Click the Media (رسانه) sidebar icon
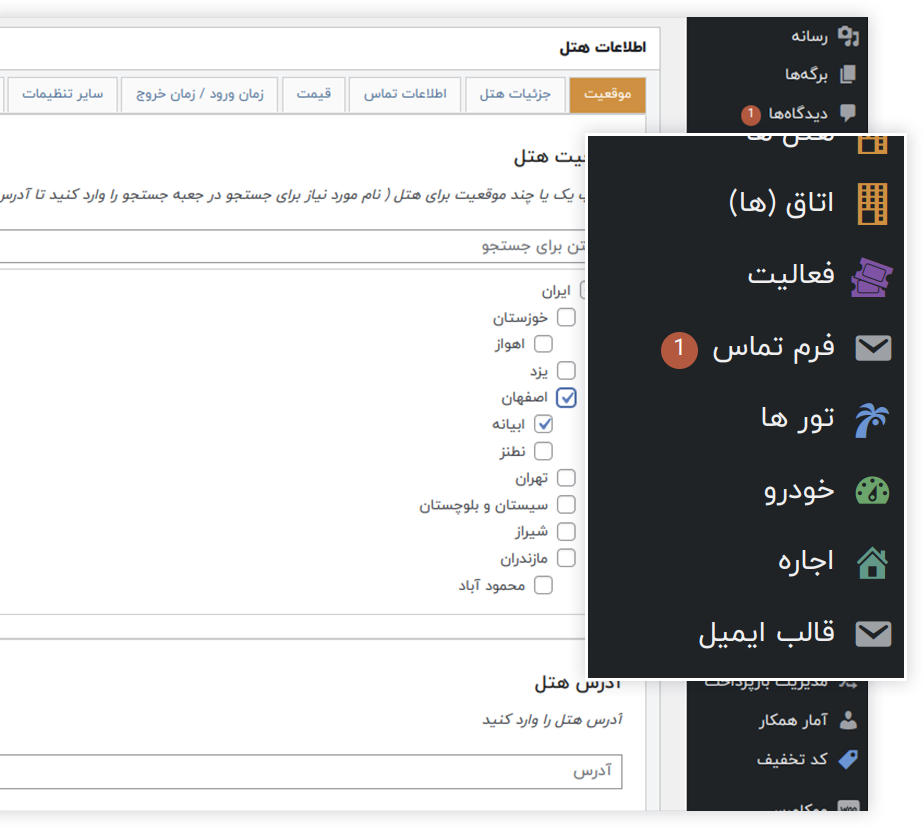This screenshot has width=924, height=828. (x=848, y=37)
